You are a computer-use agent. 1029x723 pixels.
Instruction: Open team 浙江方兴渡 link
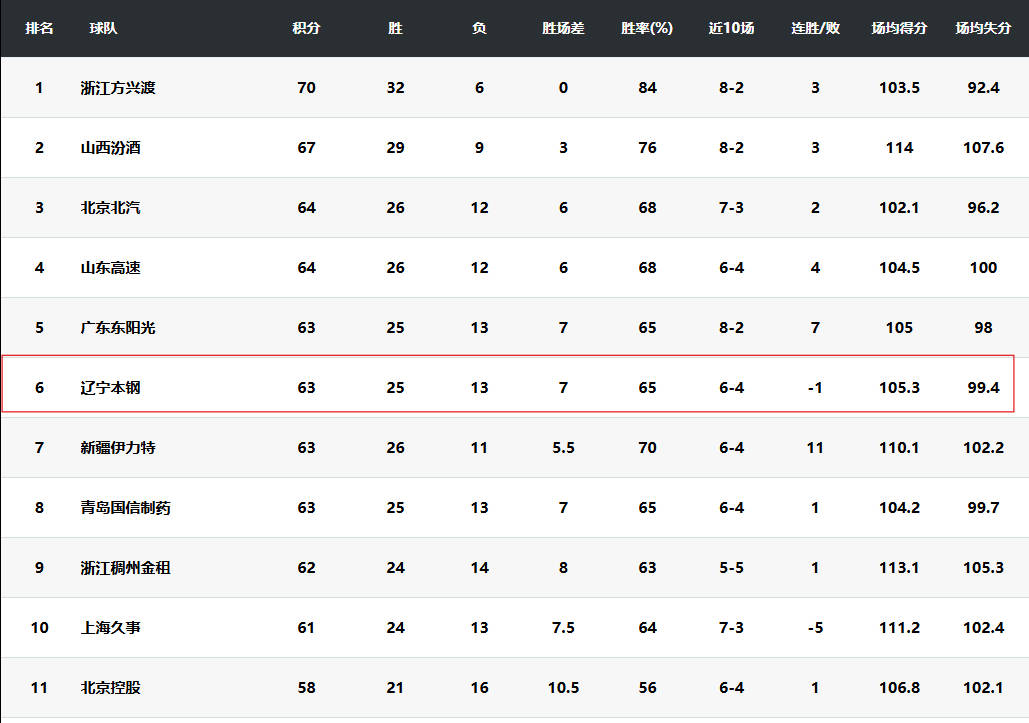(118, 88)
